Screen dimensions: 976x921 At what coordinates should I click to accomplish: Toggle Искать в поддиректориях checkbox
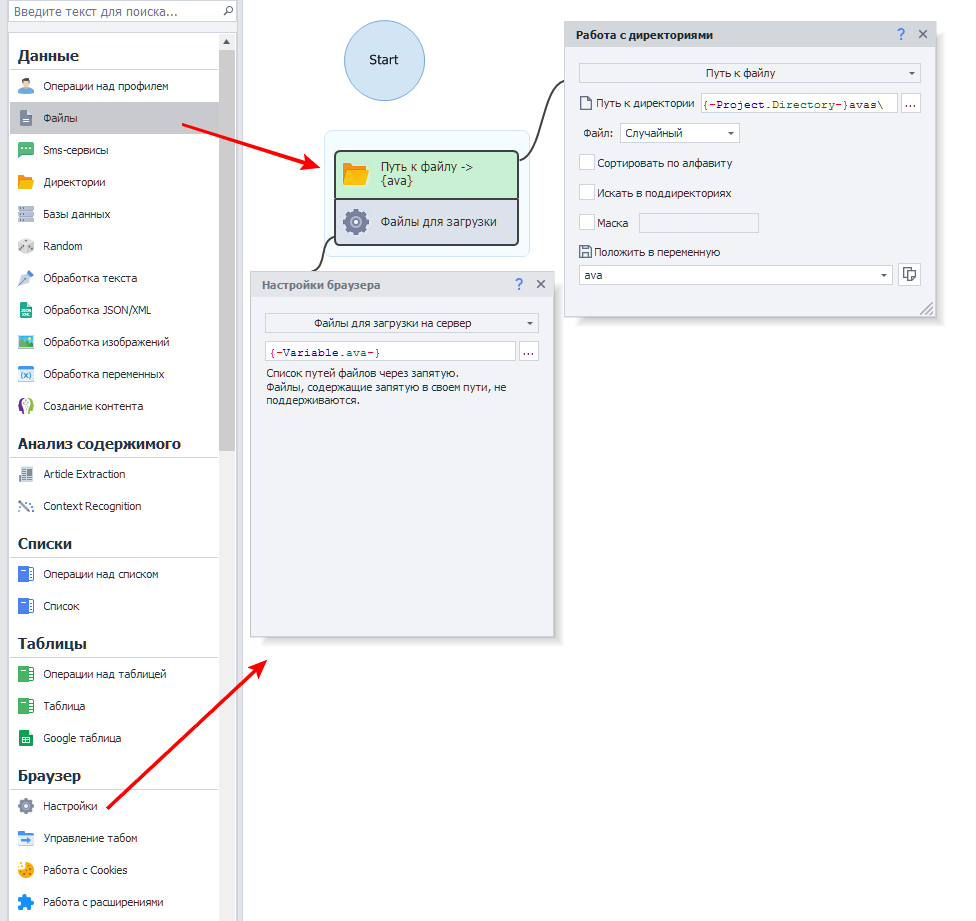point(586,192)
